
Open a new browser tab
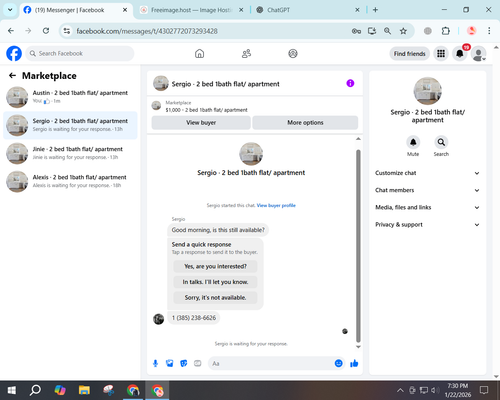[x=375, y=10]
